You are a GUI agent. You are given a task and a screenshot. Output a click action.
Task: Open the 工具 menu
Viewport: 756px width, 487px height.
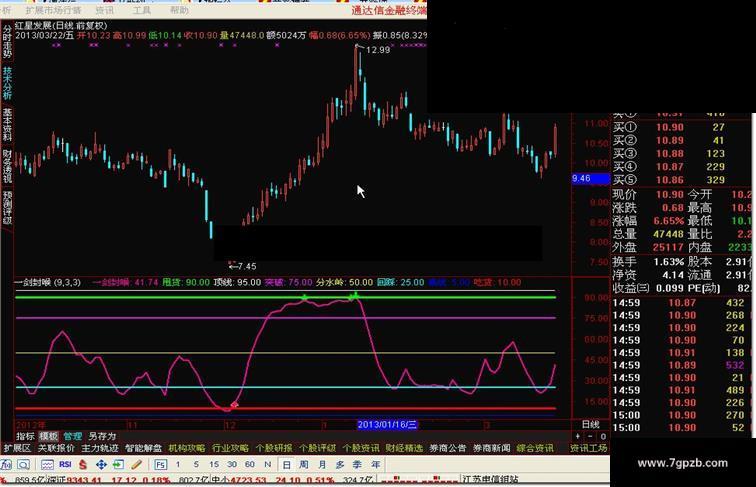(142, 10)
